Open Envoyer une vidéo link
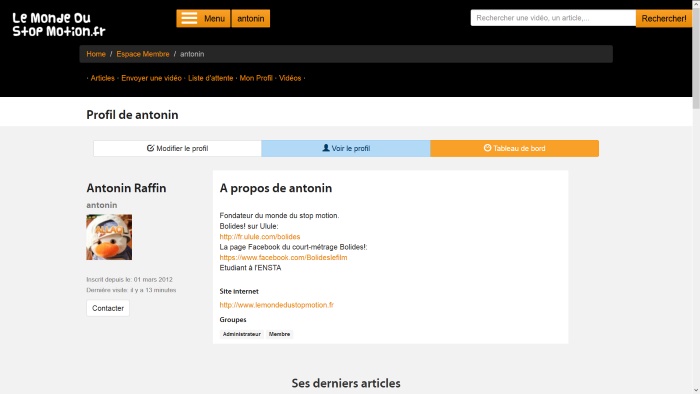 [151, 78]
